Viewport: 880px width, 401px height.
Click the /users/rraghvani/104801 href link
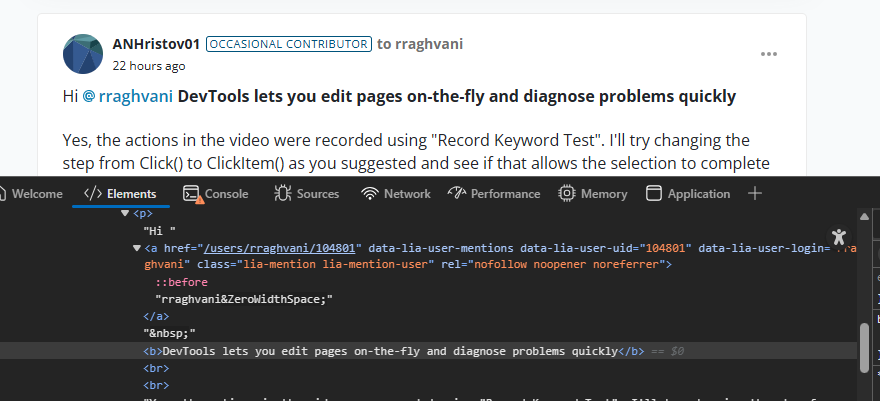coord(283,247)
